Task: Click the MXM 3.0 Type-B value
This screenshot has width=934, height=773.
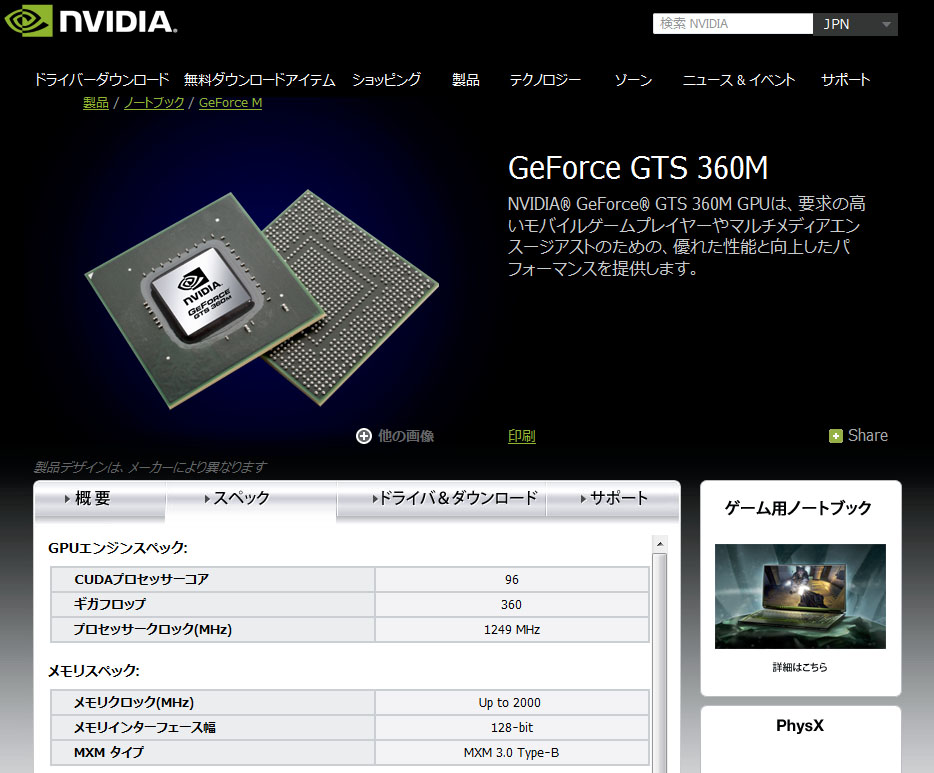Action: pos(512,753)
